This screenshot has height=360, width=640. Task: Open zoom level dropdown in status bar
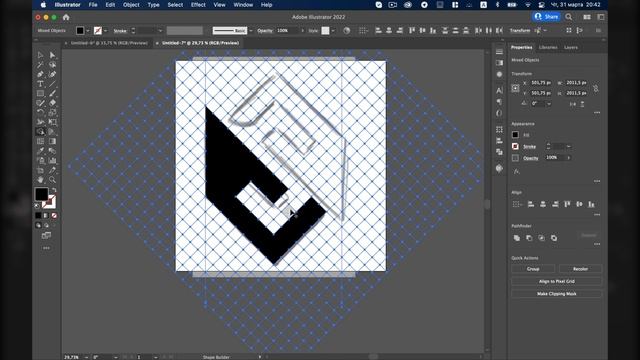pos(86,357)
